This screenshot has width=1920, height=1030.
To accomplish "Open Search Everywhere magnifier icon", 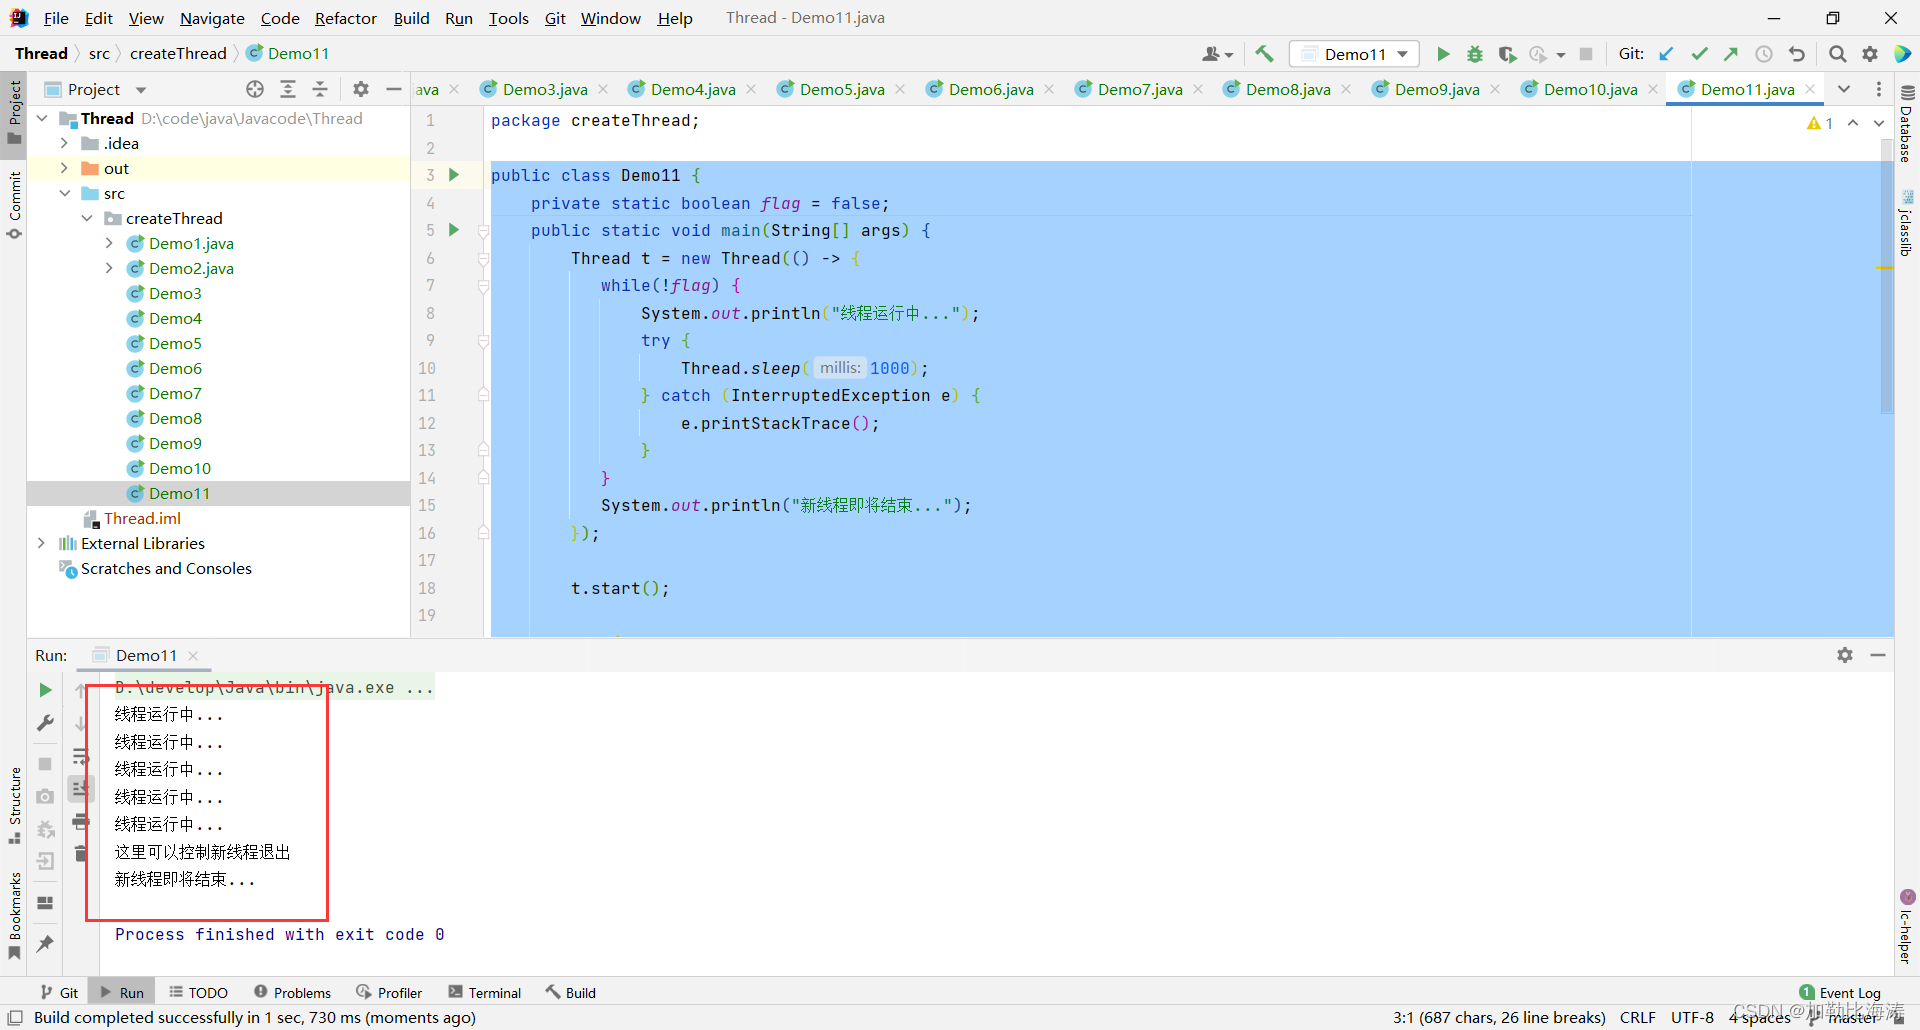I will (x=1837, y=54).
